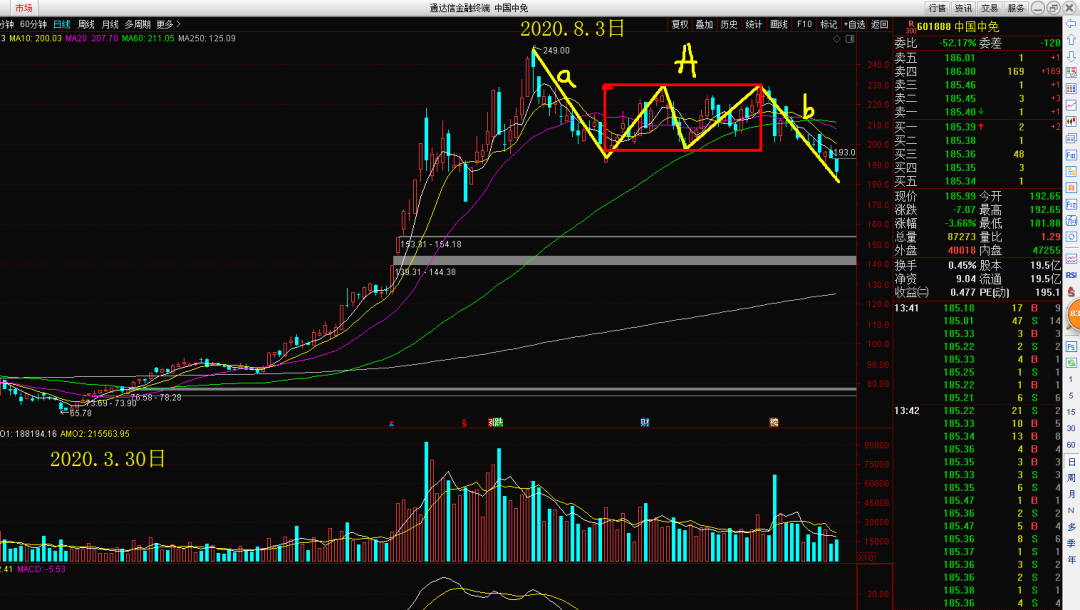Open the 服务 service menu
Screen dimensions: 1080x610
(1016, 8)
